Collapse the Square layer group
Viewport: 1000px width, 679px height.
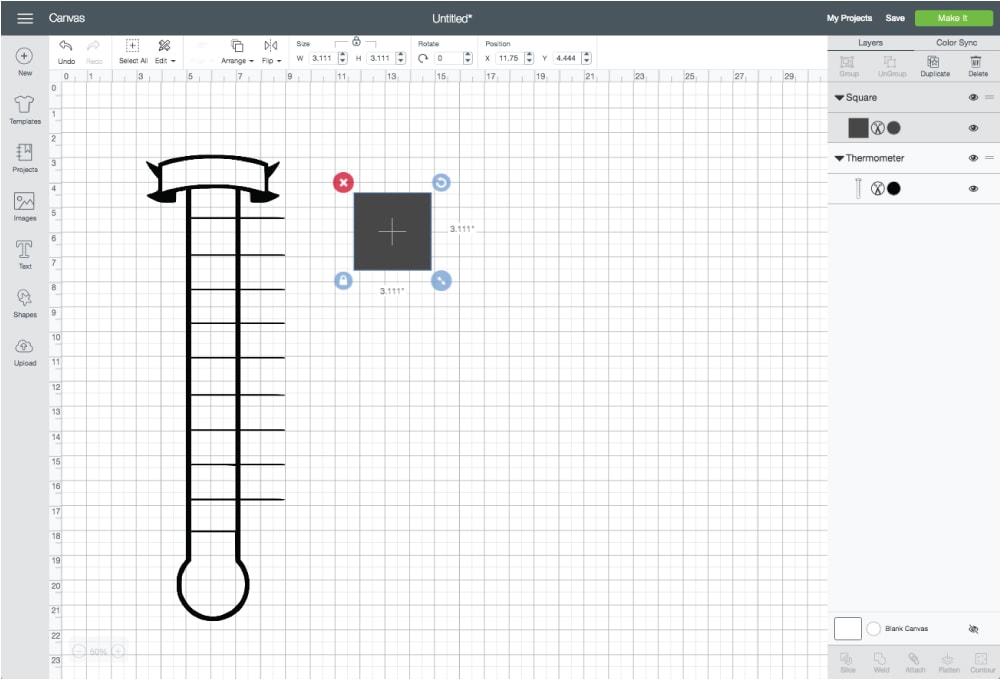839,98
